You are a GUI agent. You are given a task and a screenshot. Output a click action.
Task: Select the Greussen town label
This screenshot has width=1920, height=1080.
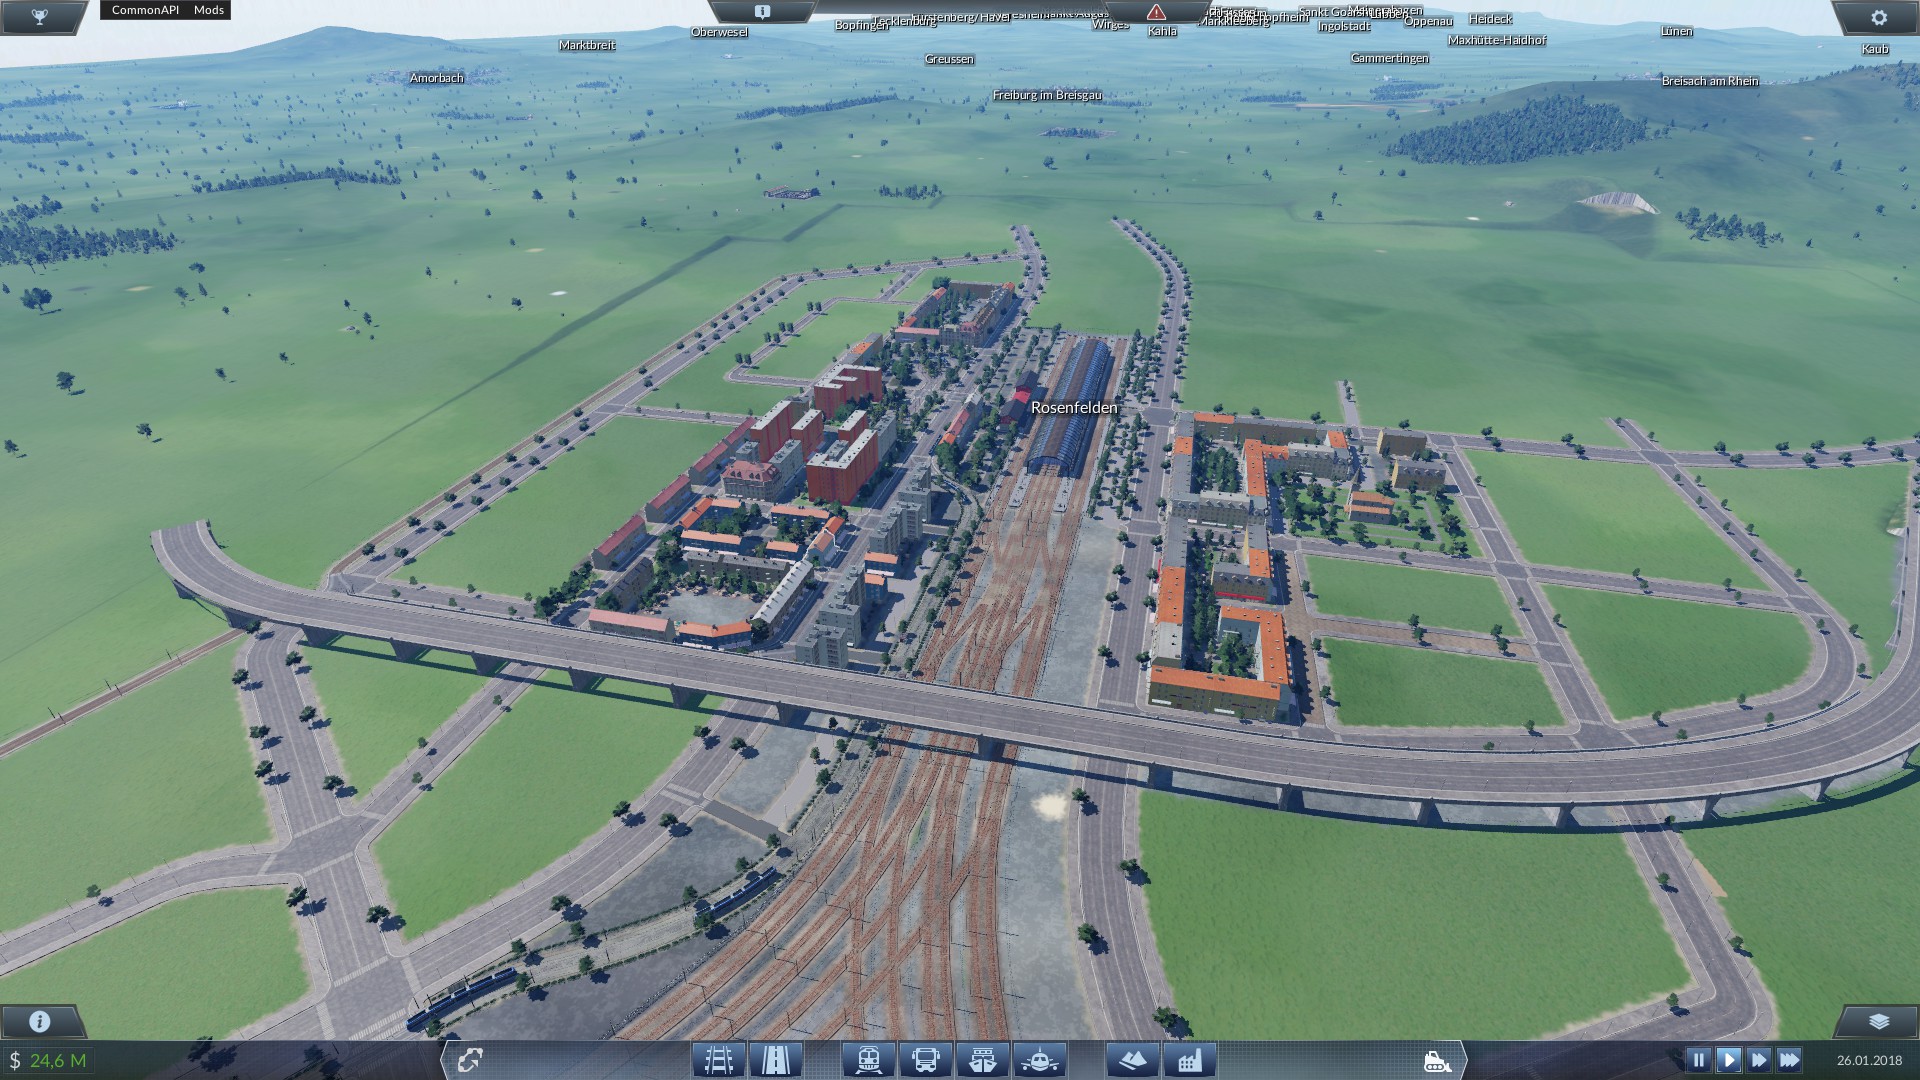pos(949,59)
